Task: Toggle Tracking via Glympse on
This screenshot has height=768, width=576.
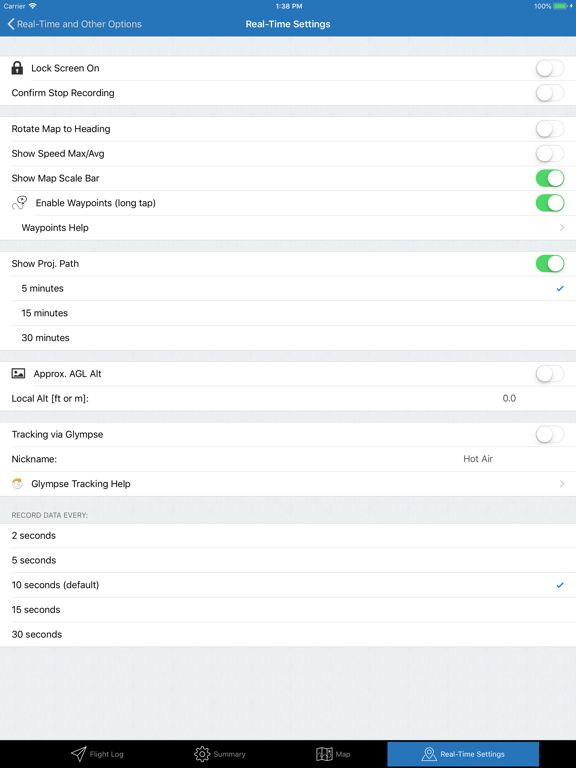Action: 550,434
